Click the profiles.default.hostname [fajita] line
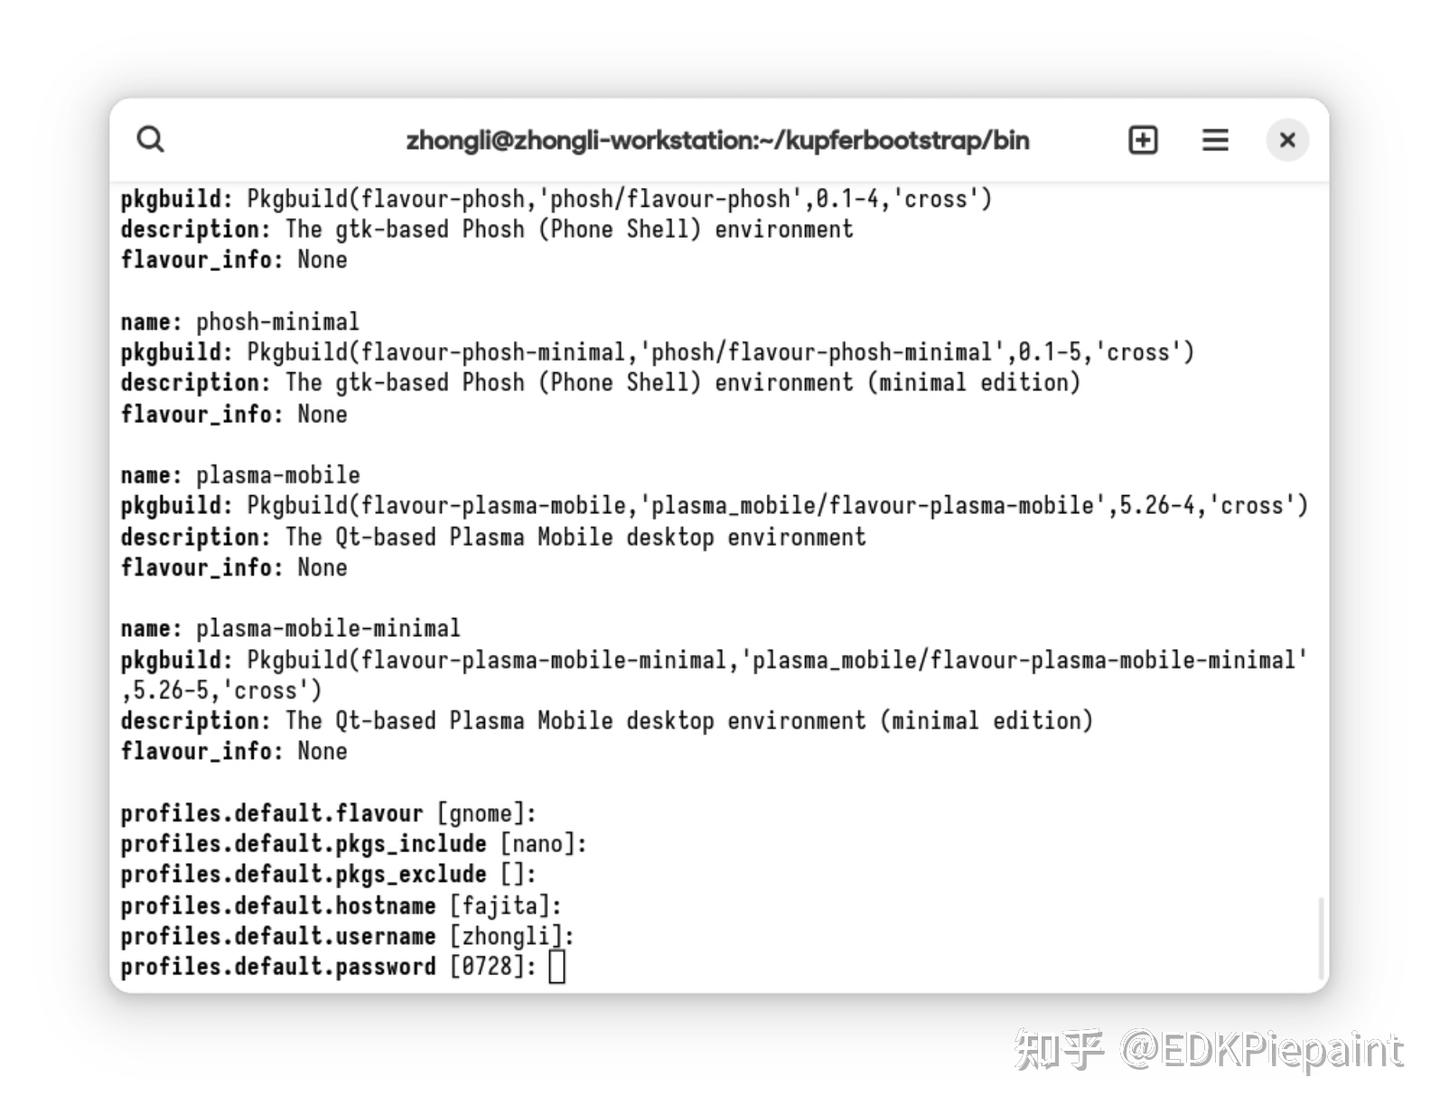The width and height of the screenshot is (1440, 1115). [341, 906]
